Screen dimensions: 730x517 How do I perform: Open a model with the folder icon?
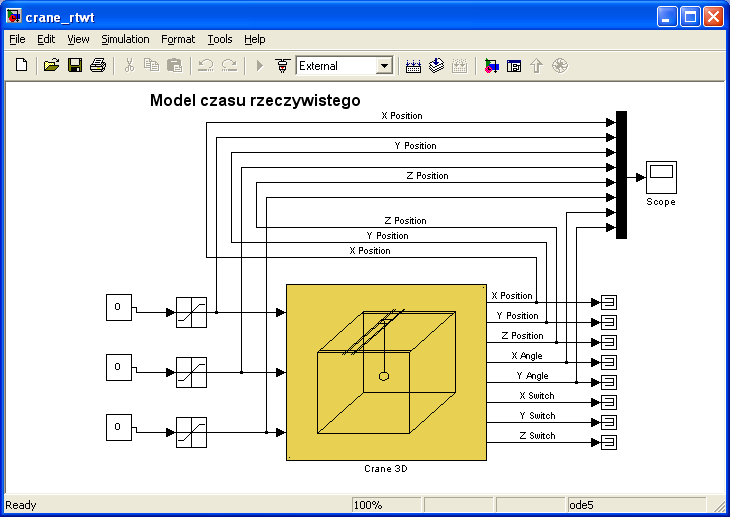(x=51, y=65)
